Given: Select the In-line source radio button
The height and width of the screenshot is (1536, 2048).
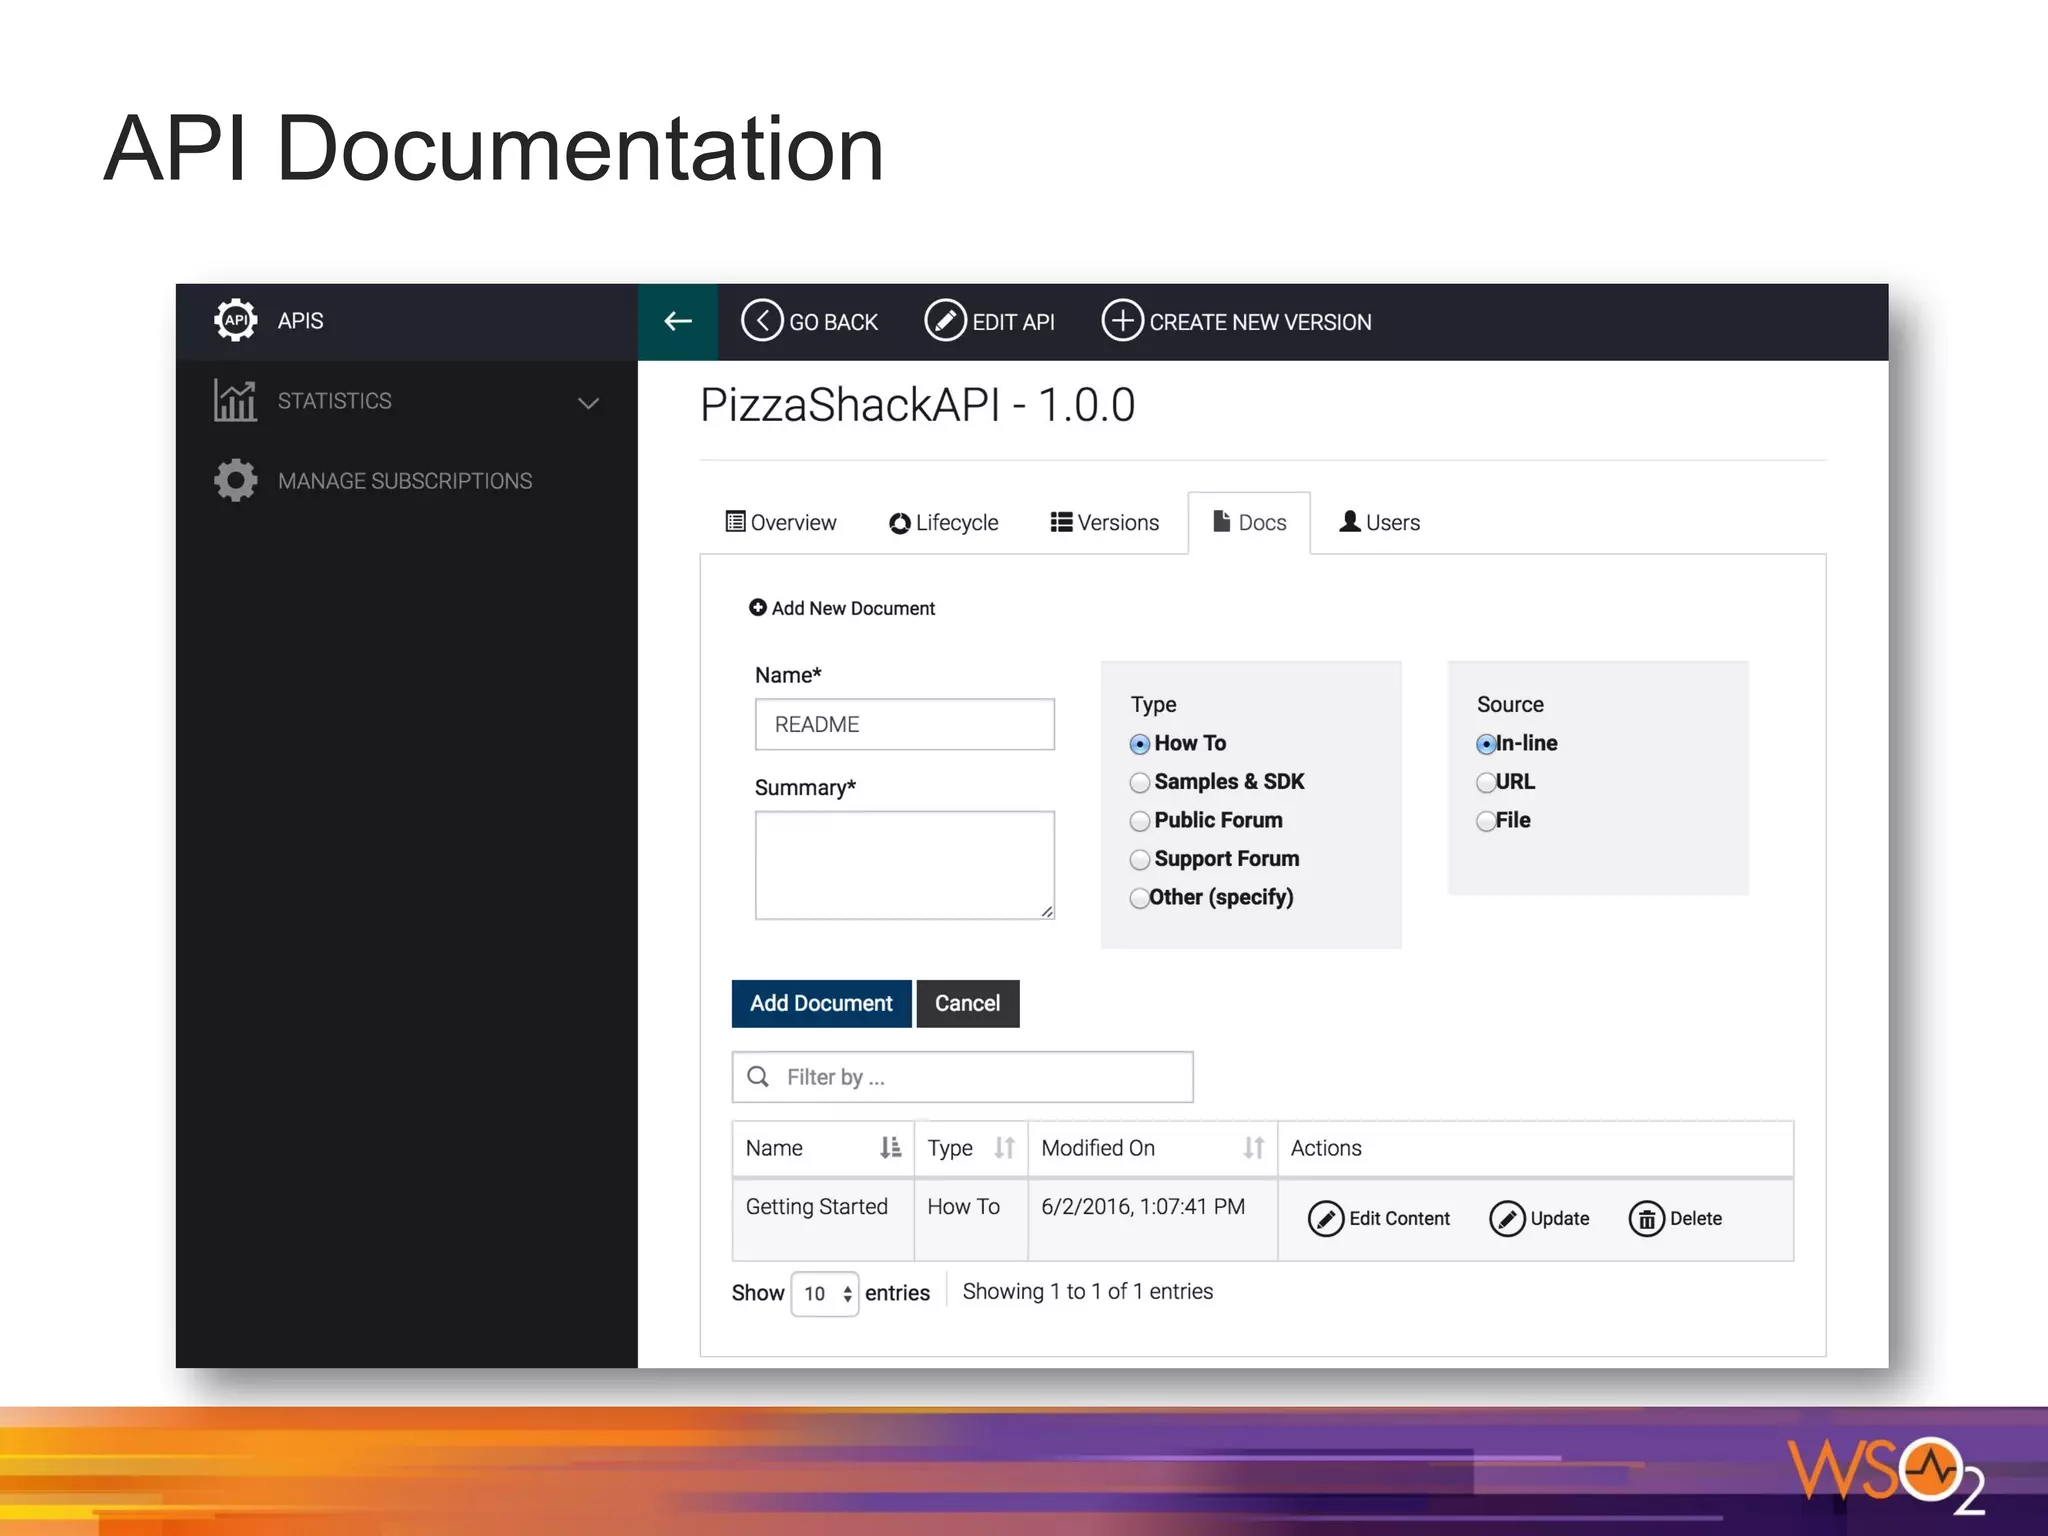Looking at the screenshot, I should click(x=1486, y=744).
